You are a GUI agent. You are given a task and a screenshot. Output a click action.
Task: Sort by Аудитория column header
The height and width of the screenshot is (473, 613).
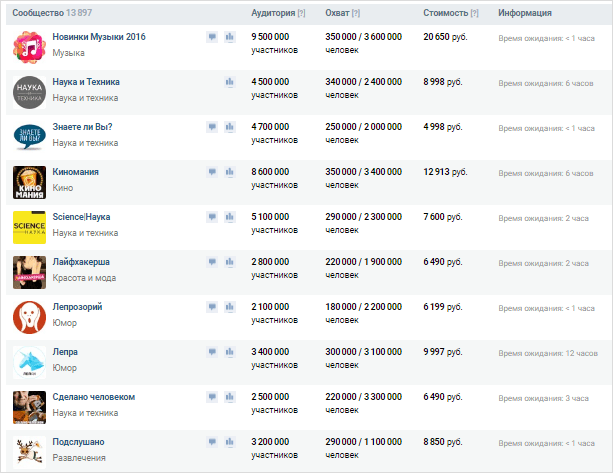[272, 13]
